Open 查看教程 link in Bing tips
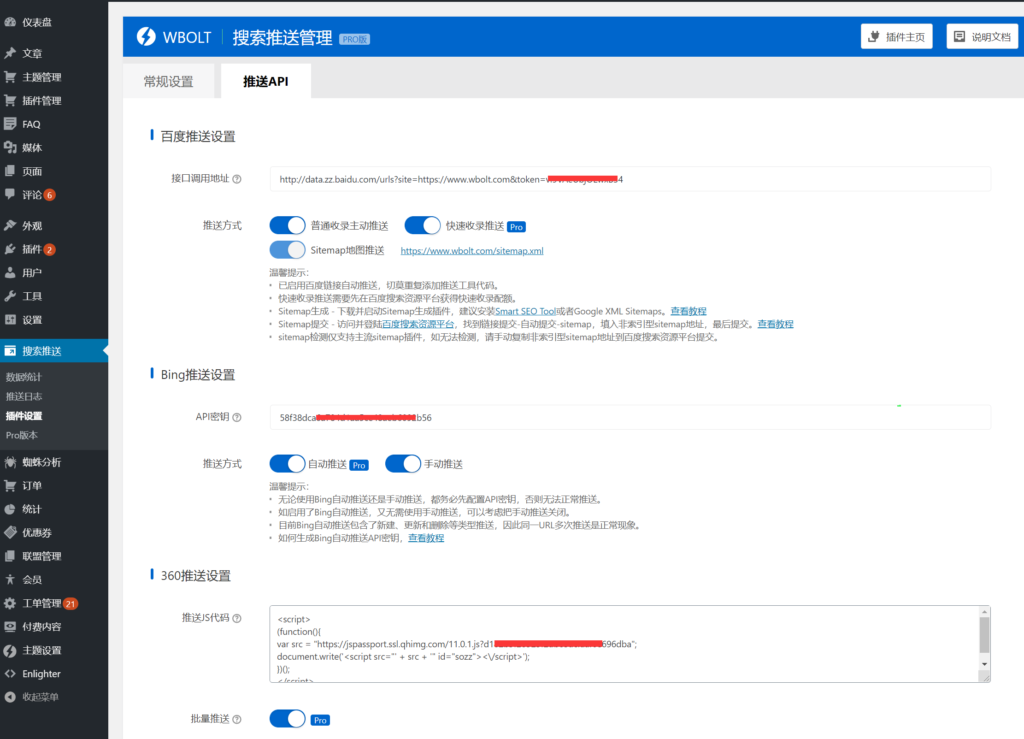 tap(426, 538)
